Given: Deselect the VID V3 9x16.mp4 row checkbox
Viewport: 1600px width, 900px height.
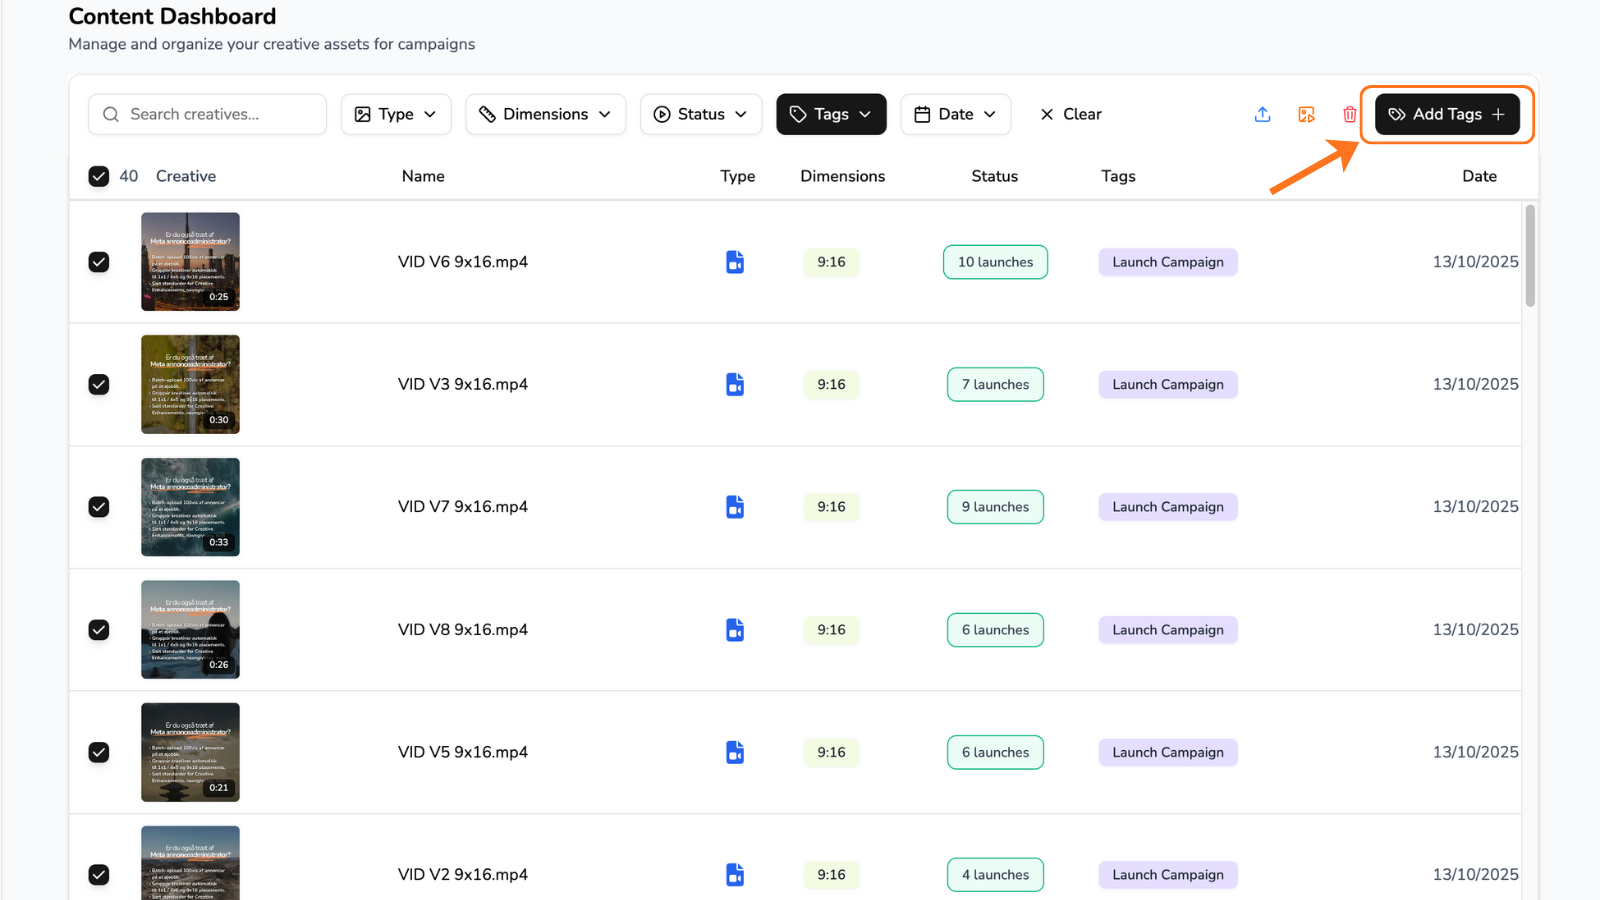Looking at the screenshot, I should (x=99, y=384).
